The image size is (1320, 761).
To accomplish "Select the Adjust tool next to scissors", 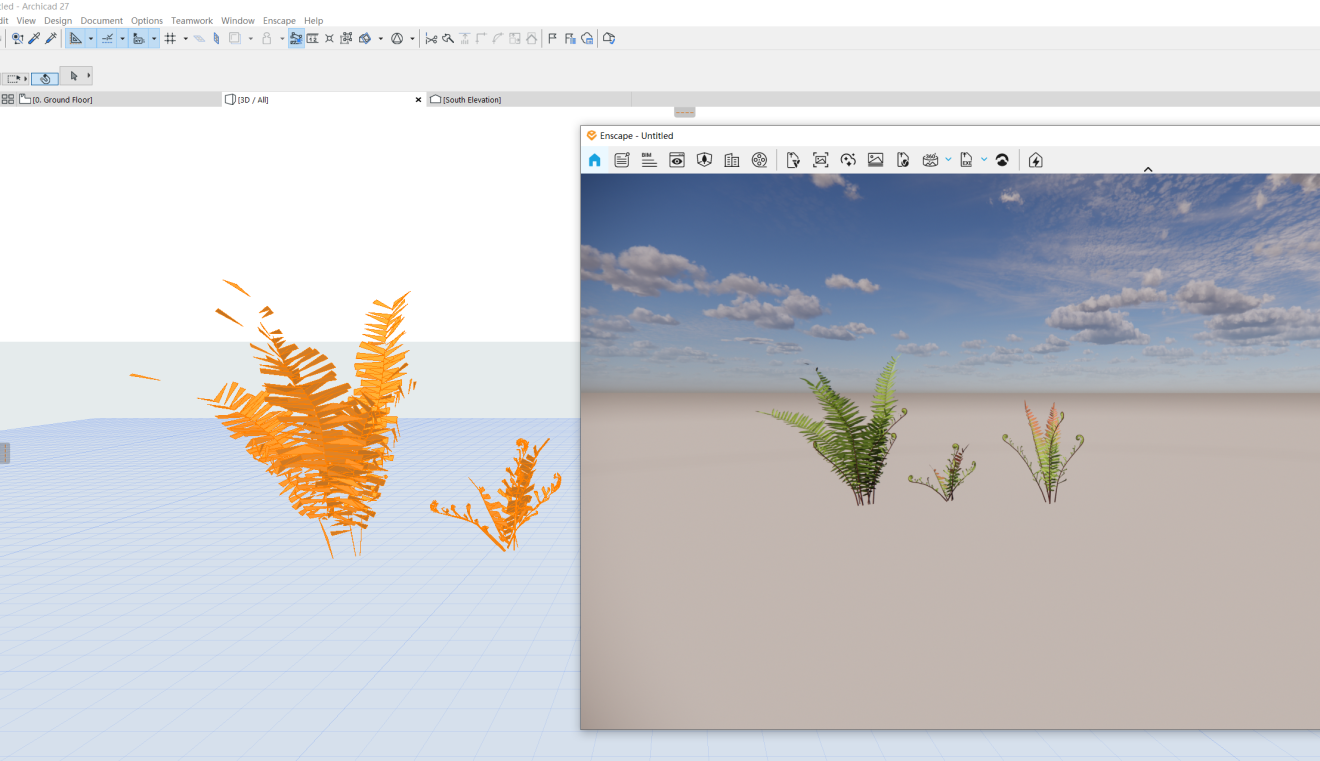I will coord(448,38).
